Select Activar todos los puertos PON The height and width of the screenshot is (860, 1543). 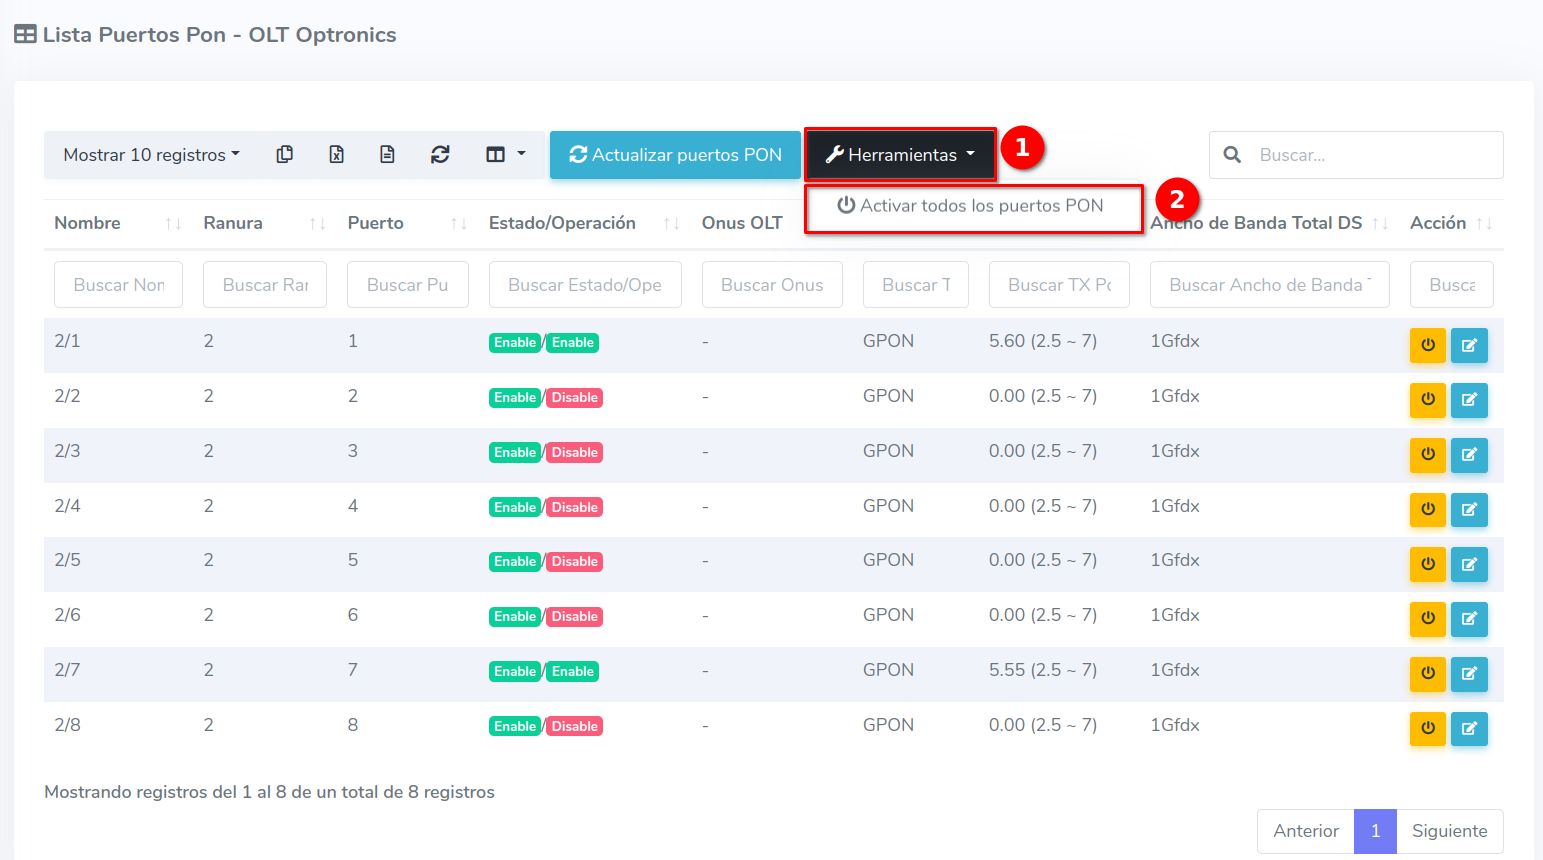click(972, 206)
